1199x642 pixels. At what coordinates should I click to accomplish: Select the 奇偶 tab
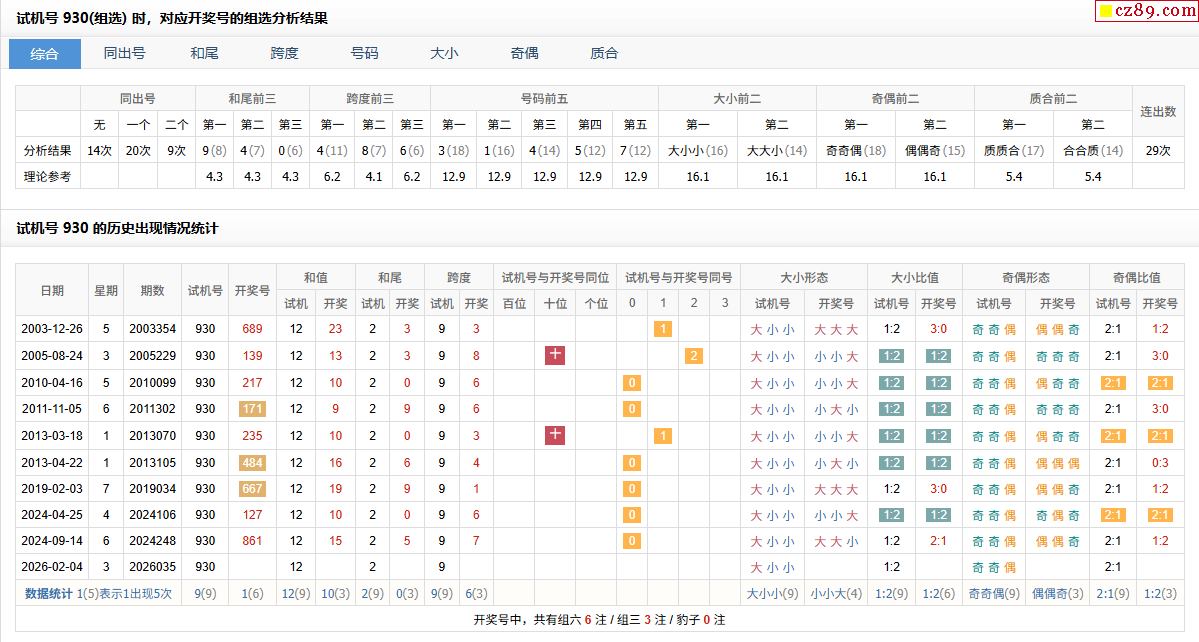pyautogui.click(x=525, y=54)
